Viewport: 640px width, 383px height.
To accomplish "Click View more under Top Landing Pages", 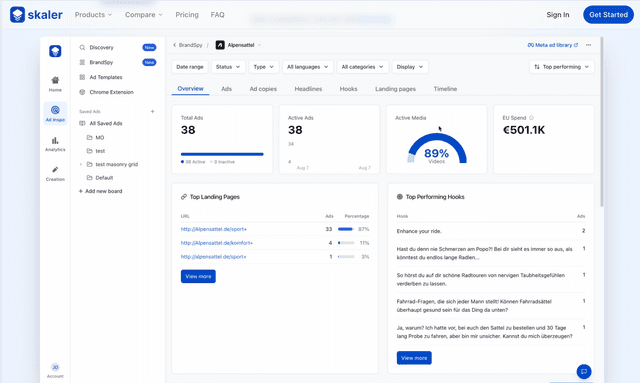I will pyautogui.click(x=198, y=276).
